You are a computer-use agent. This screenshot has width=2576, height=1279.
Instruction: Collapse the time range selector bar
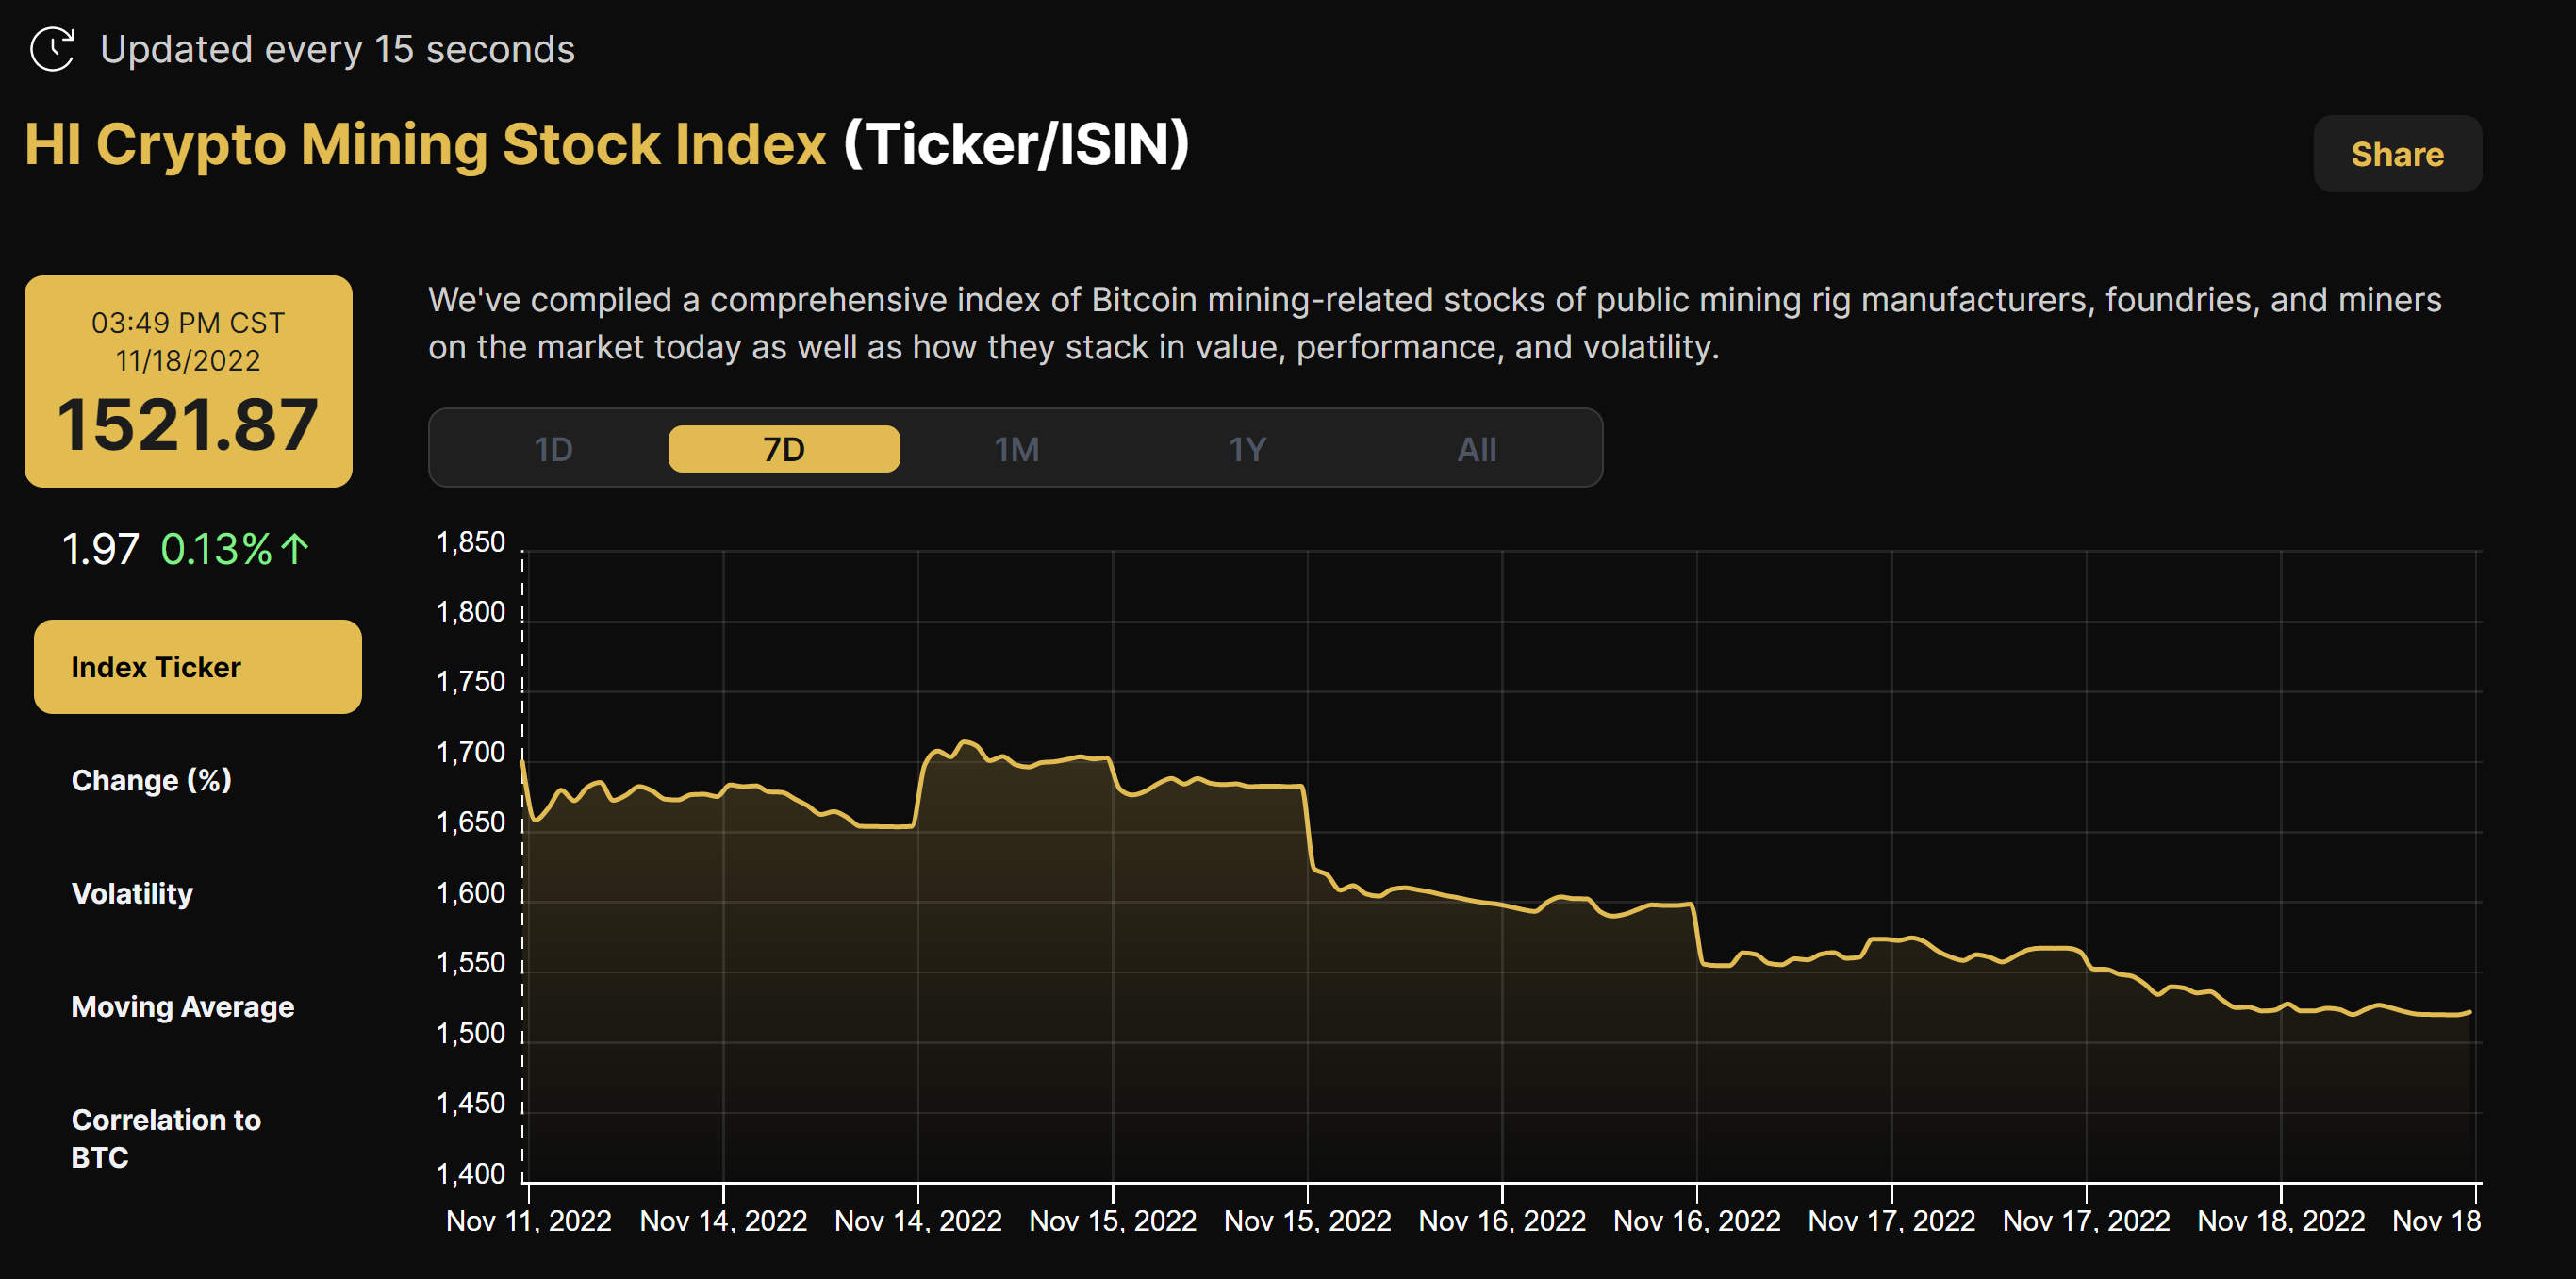[1015, 448]
